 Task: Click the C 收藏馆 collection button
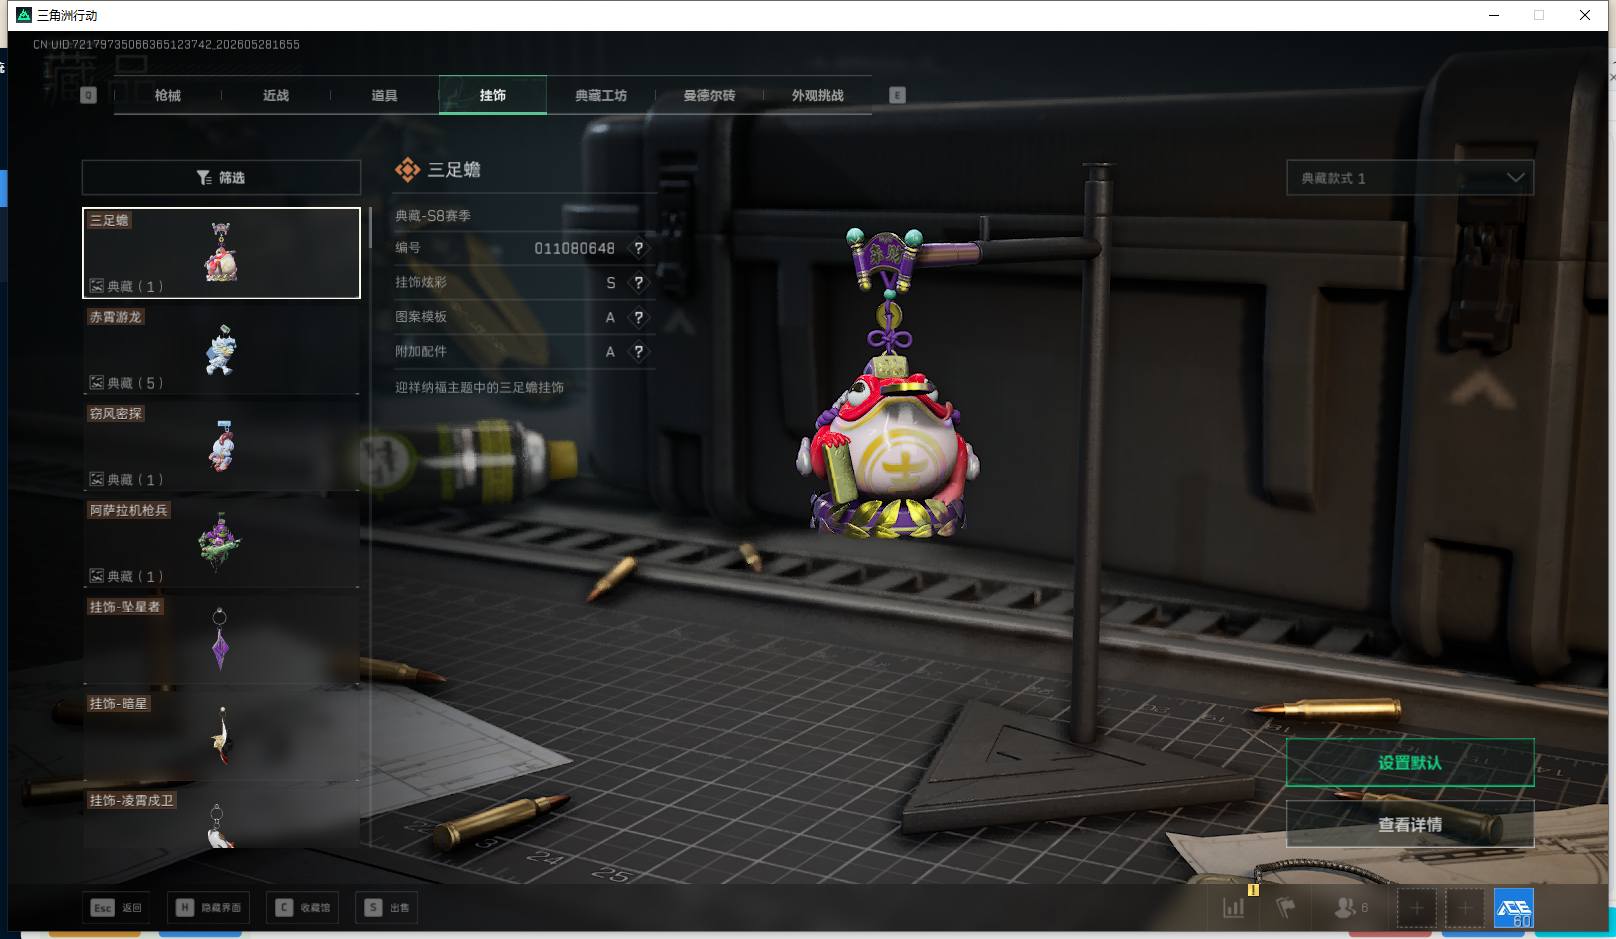(302, 908)
